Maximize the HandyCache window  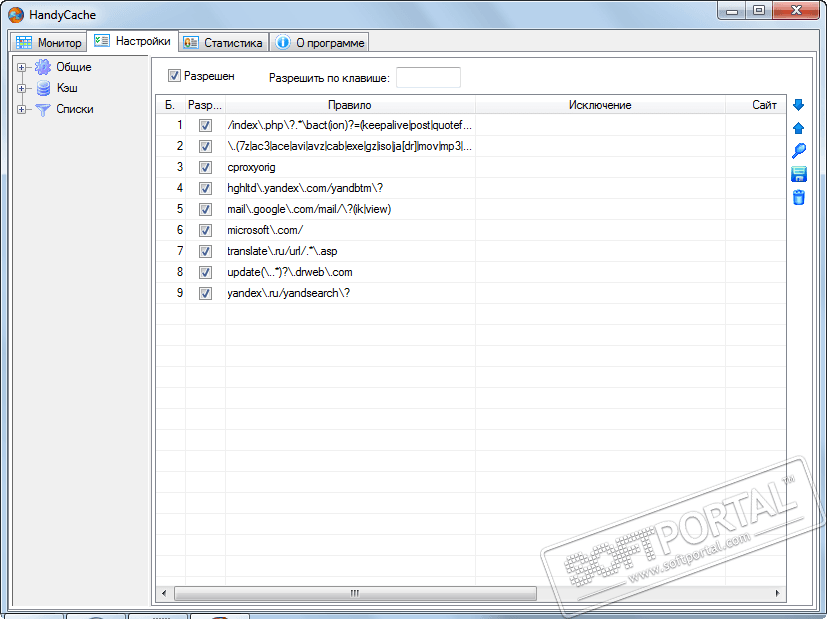pos(759,11)
